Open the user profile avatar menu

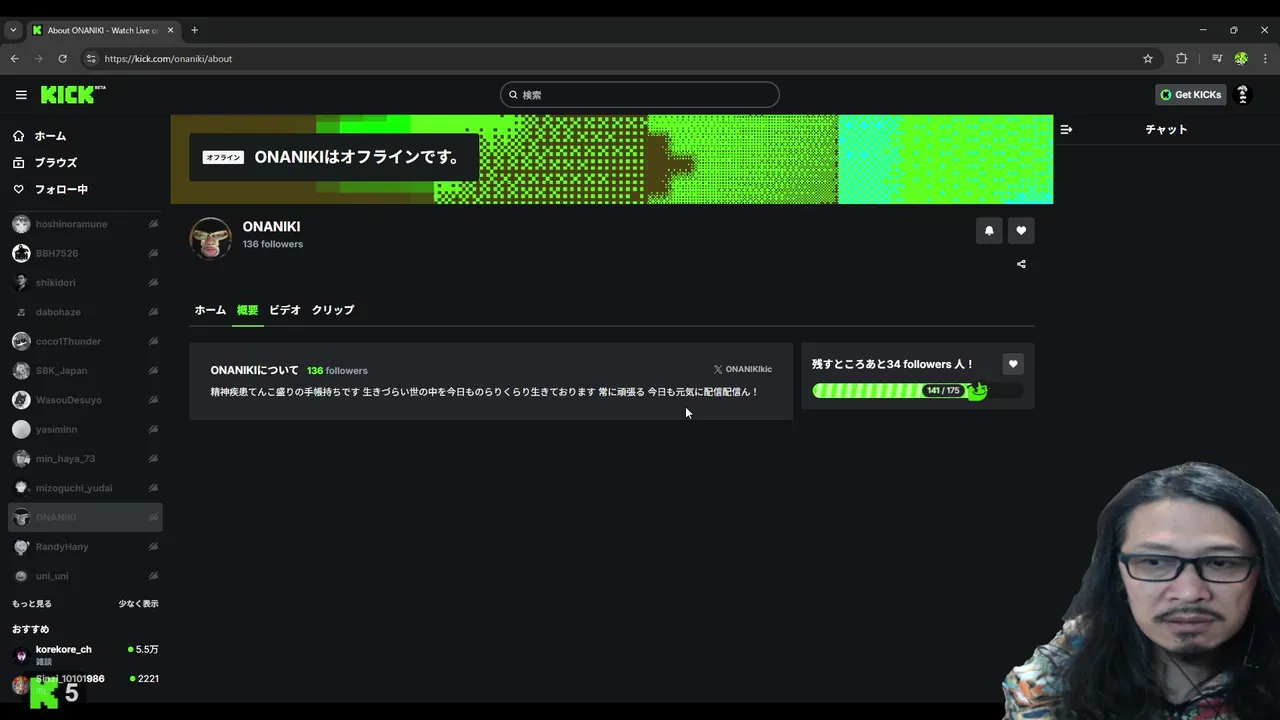[x=1243, y=95]
